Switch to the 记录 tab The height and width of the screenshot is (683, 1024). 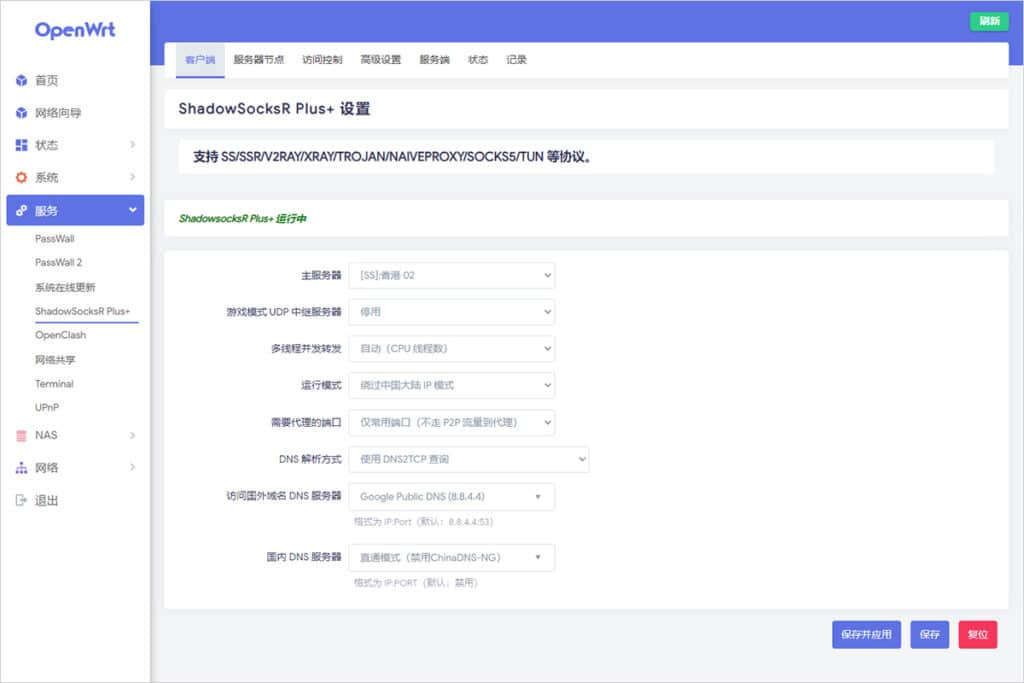pyautogui.click(x=516, y=60)
